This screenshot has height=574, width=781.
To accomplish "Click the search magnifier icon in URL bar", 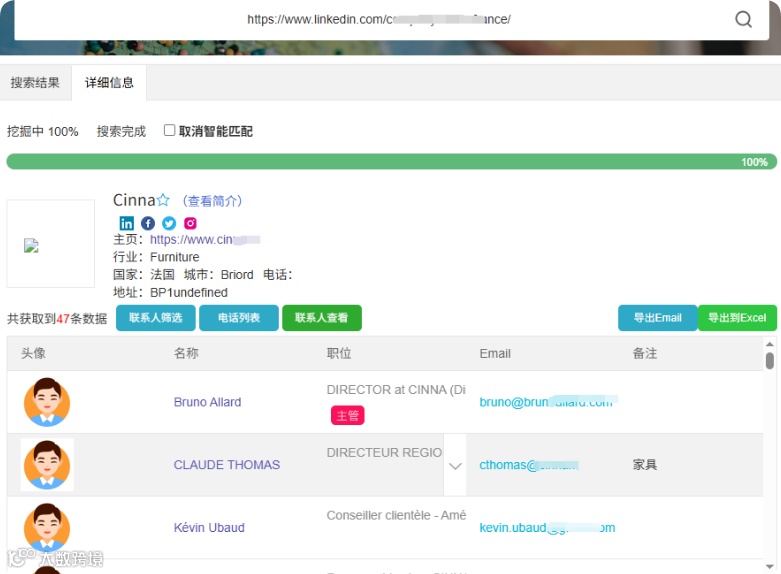I will point(743,19).
